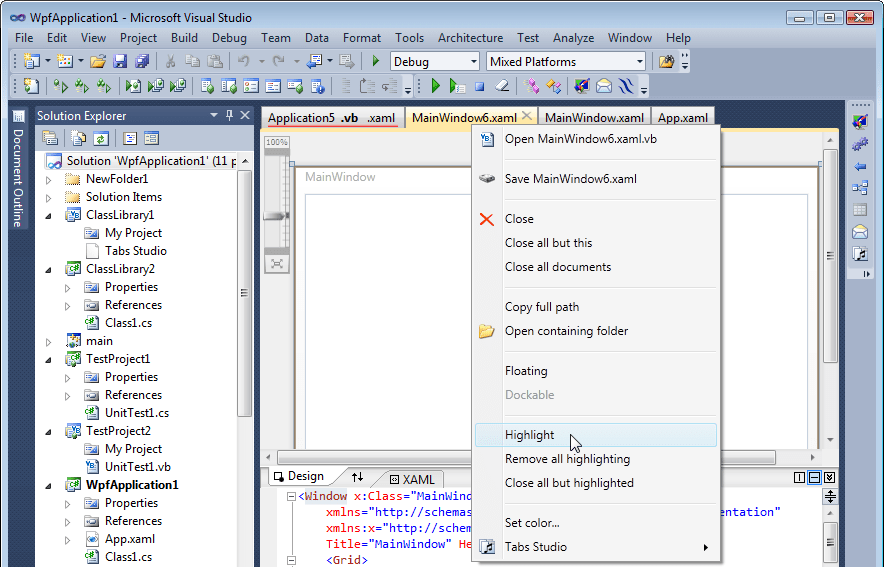Switch to the MainWindow.xaml tab
This screenshot has width=884, height=567.
tap(594, 118)
